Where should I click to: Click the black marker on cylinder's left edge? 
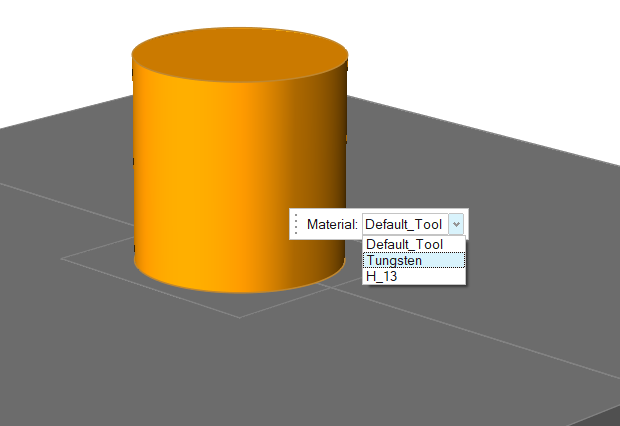(x=134, y=160)
